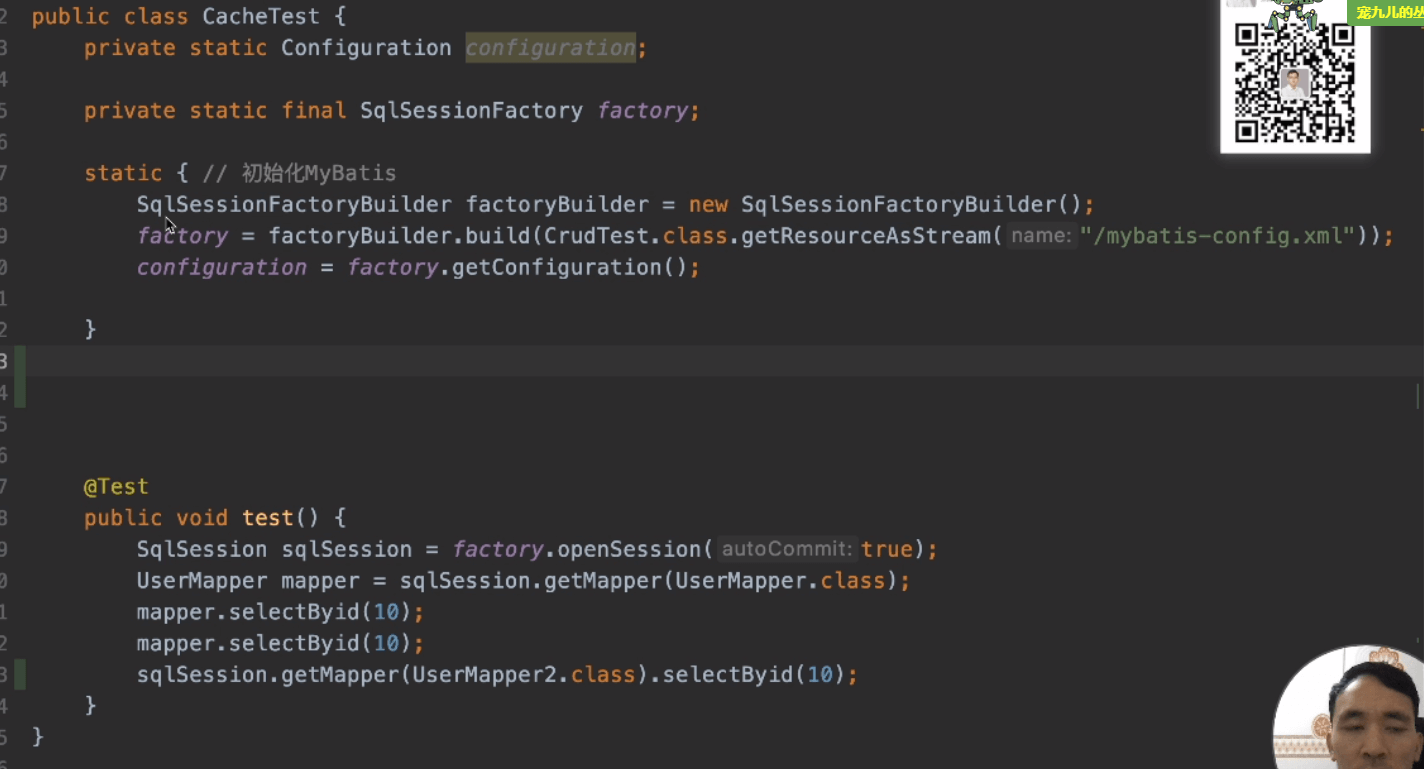The height and width of the screenshot is (769, 1424).
Task: Click the highlighted "configuration" field declaration
Action: coord(550,48)
